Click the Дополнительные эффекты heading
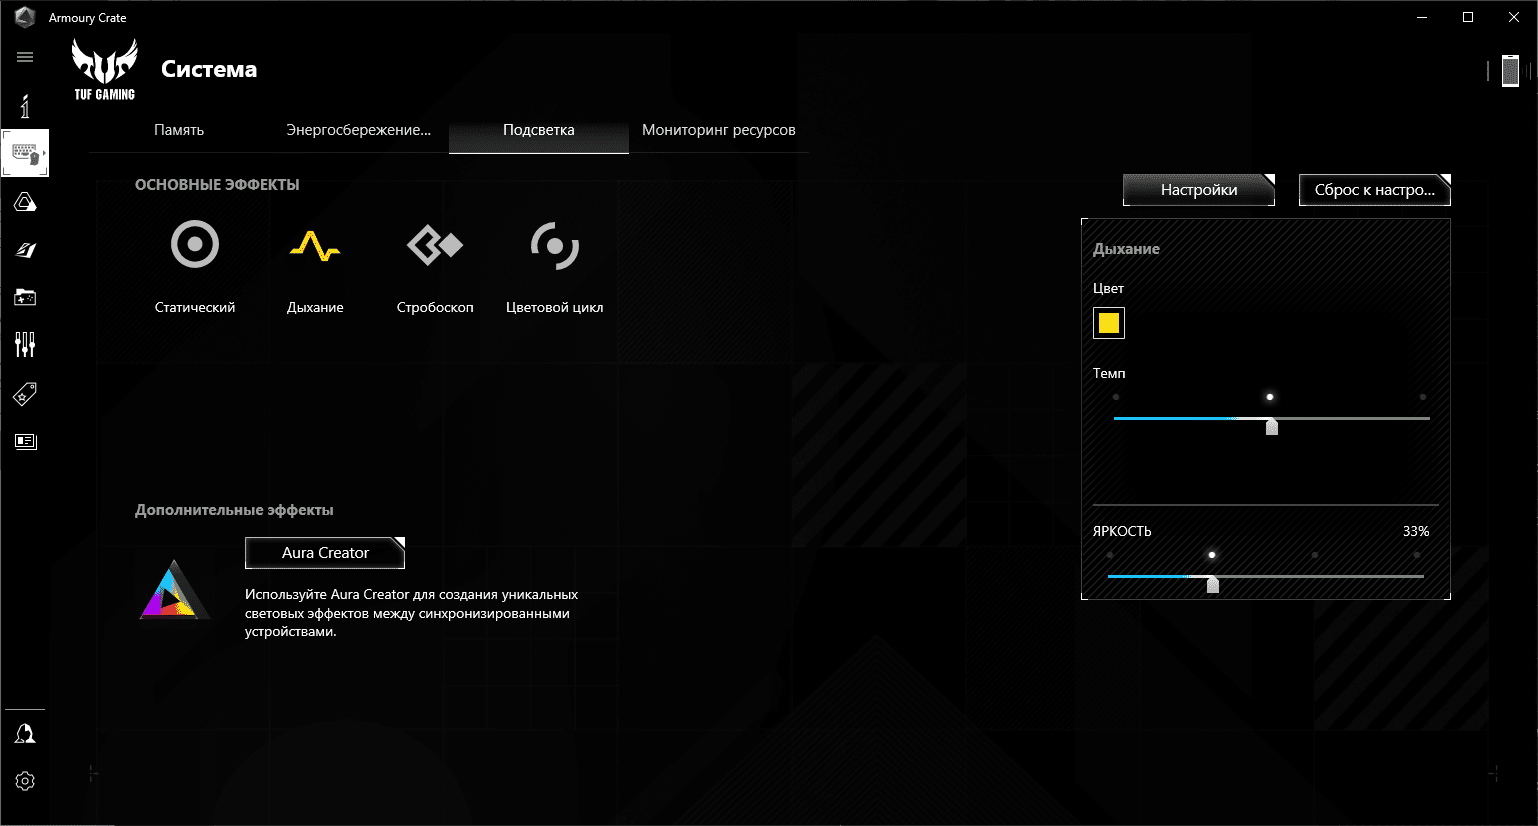Screen dimensions: 1538x826 pyautogui.click(x=234, y=510)
